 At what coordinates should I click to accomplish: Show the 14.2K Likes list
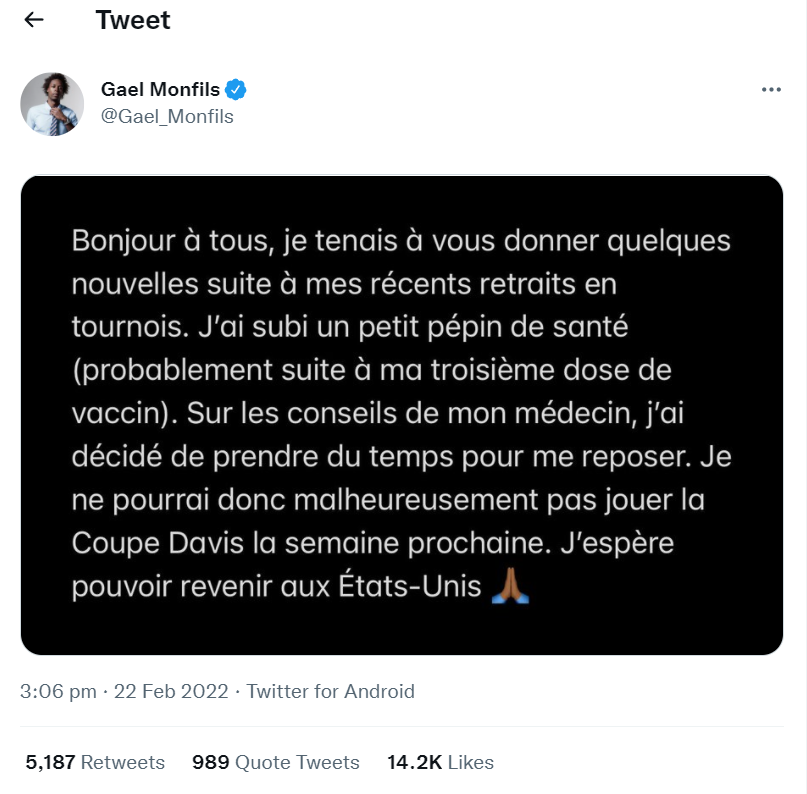click(x=440, y=762)
